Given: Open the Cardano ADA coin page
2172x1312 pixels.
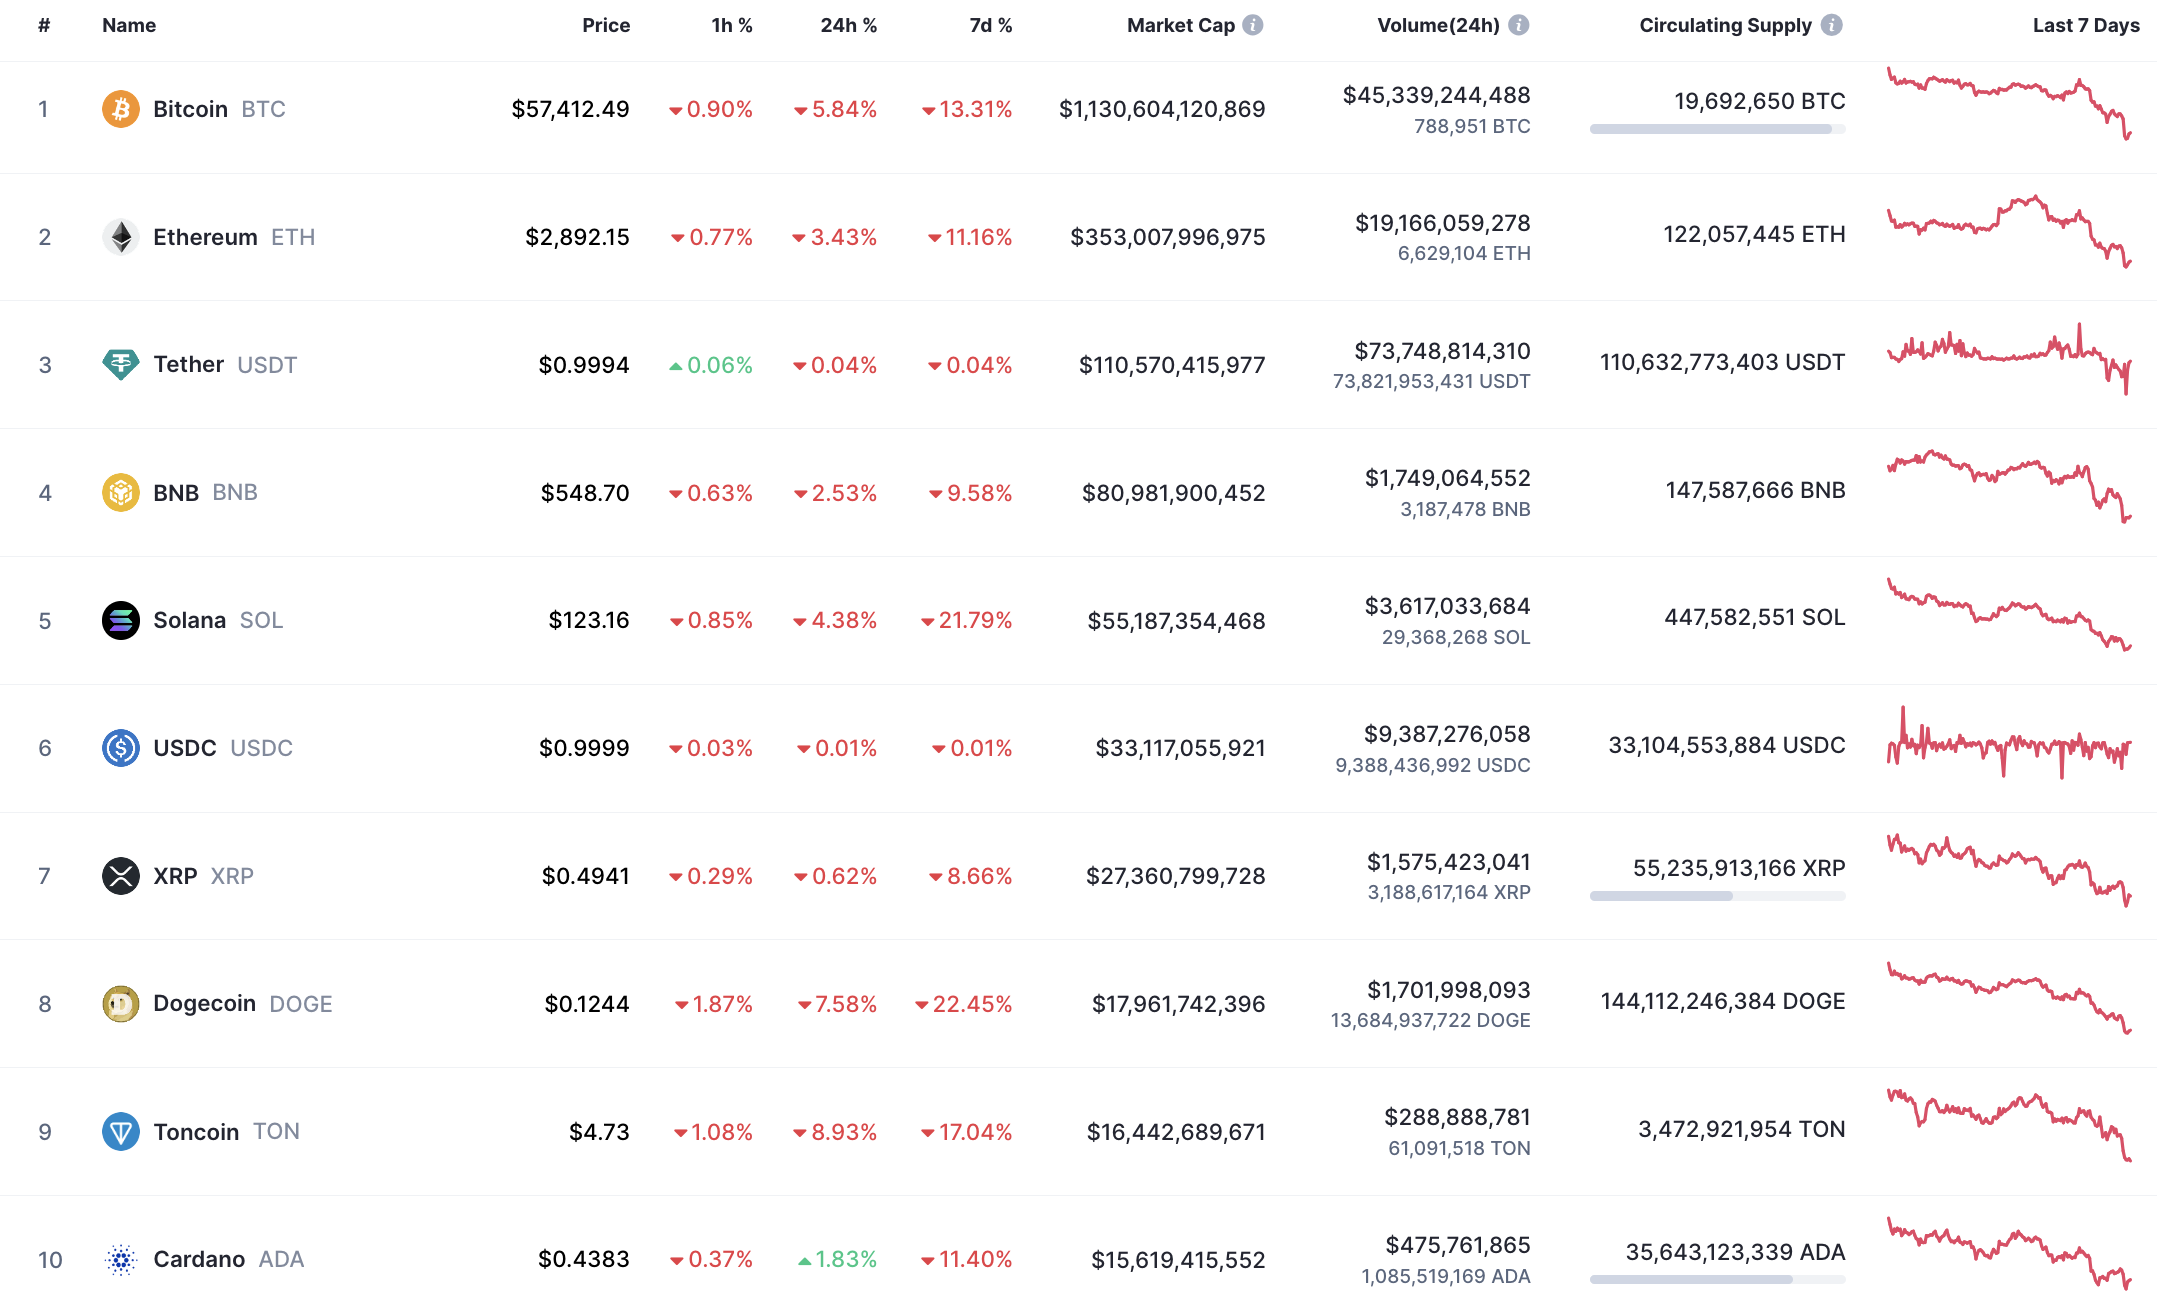Looking at the screenshot, I should tap(199, 1259).
